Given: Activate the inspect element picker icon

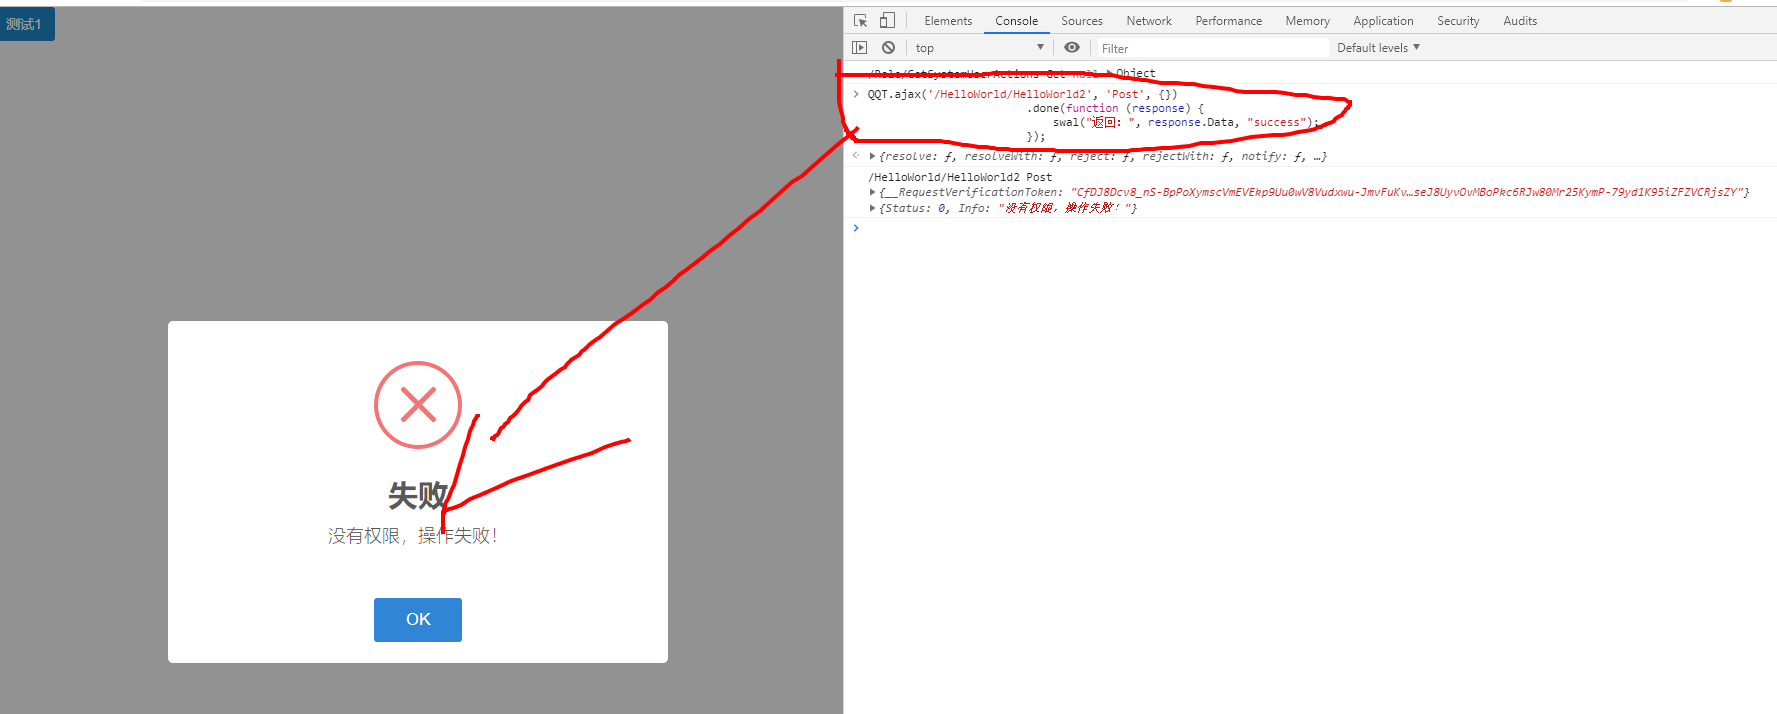Looking at the screenshot, I should coord(860,20).
